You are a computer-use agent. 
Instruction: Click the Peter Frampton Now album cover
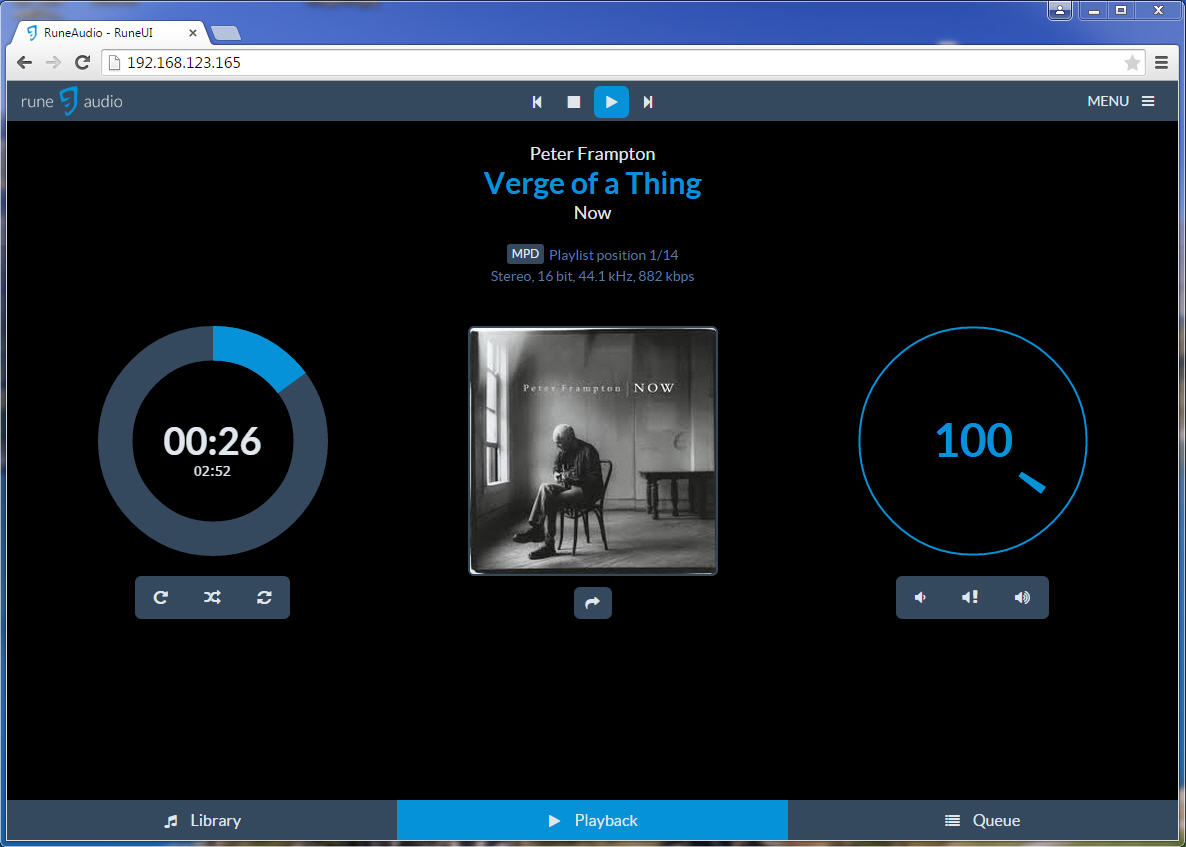click(x=593, y=451)
